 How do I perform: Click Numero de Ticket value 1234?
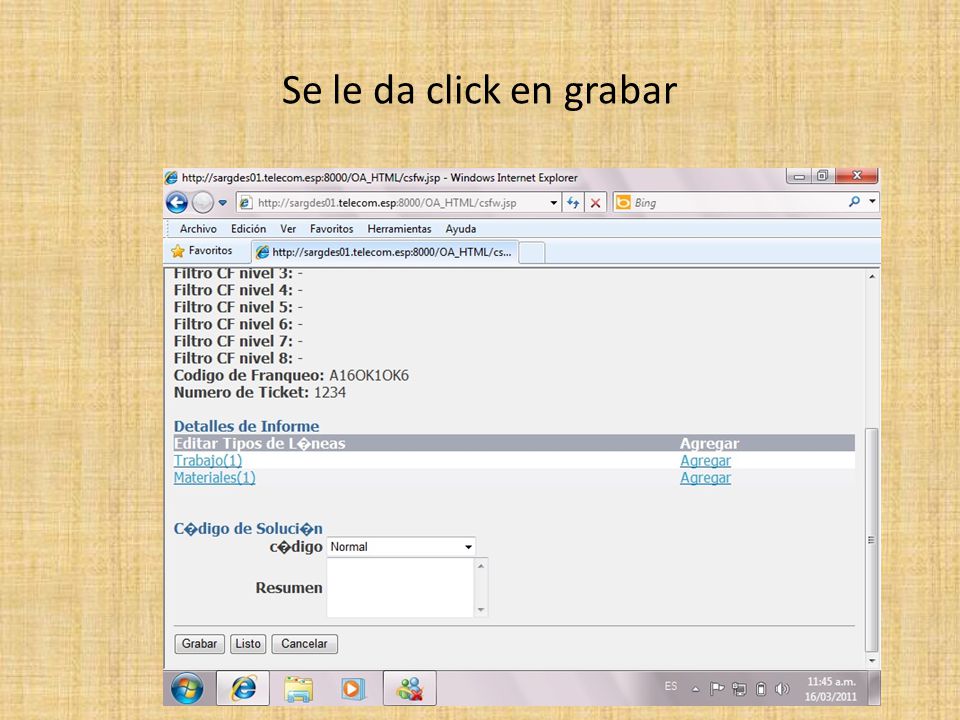(x=330, y=392)
